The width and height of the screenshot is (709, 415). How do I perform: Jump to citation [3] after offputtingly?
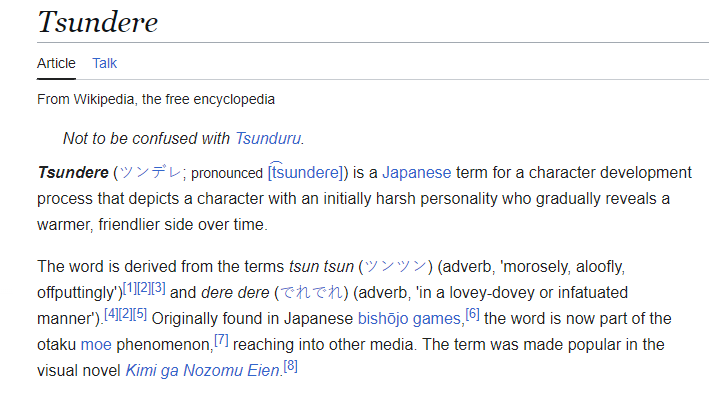[x=158, y=288]
